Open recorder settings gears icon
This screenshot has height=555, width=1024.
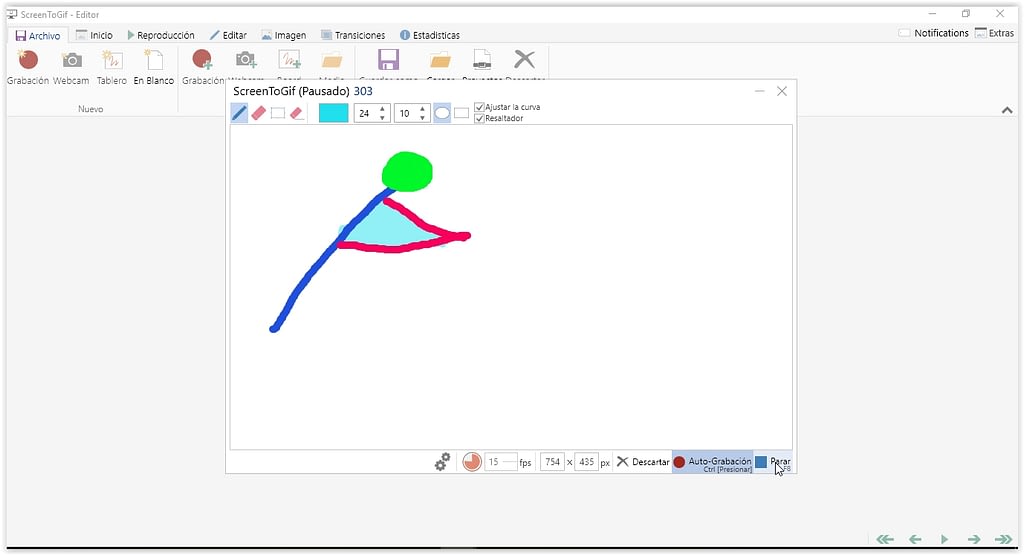[442, 462]
